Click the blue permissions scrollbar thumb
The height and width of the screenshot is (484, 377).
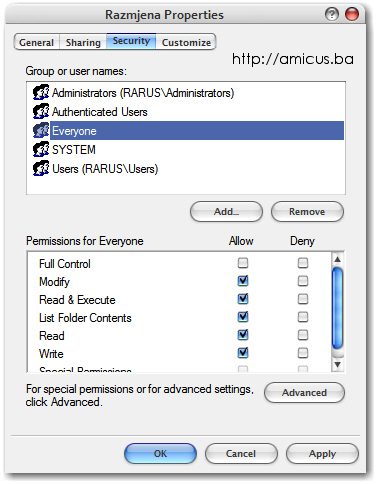[x=338, y=308]
